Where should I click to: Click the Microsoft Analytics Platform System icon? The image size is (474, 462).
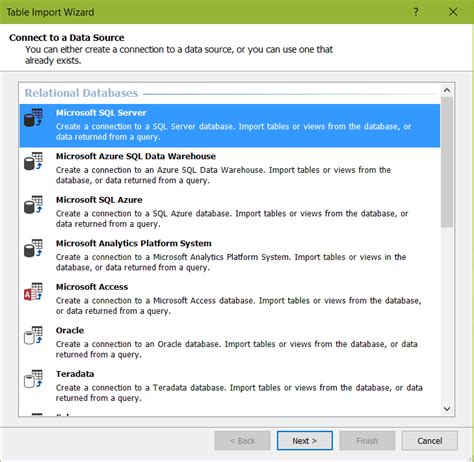(x=33, y=248)
